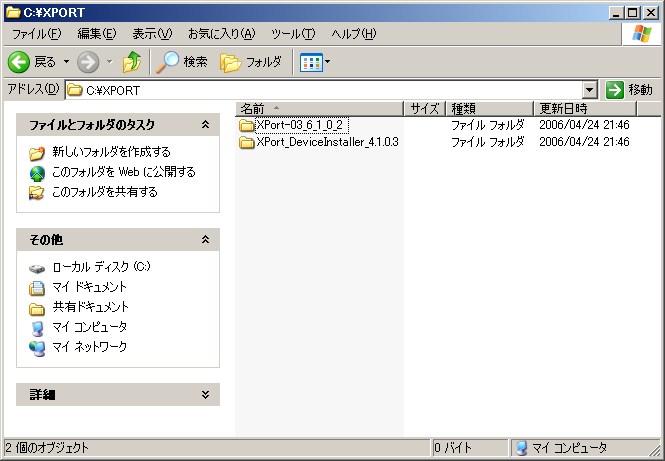Open the Views icon menu
This screenshot has width=665, height=461.
[x=311, y=62]
